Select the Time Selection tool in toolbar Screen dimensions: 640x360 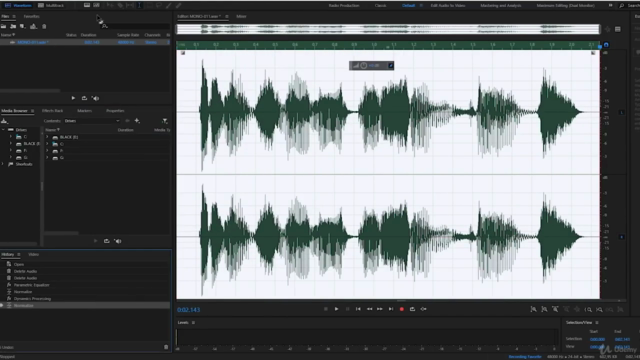(139, 5)
